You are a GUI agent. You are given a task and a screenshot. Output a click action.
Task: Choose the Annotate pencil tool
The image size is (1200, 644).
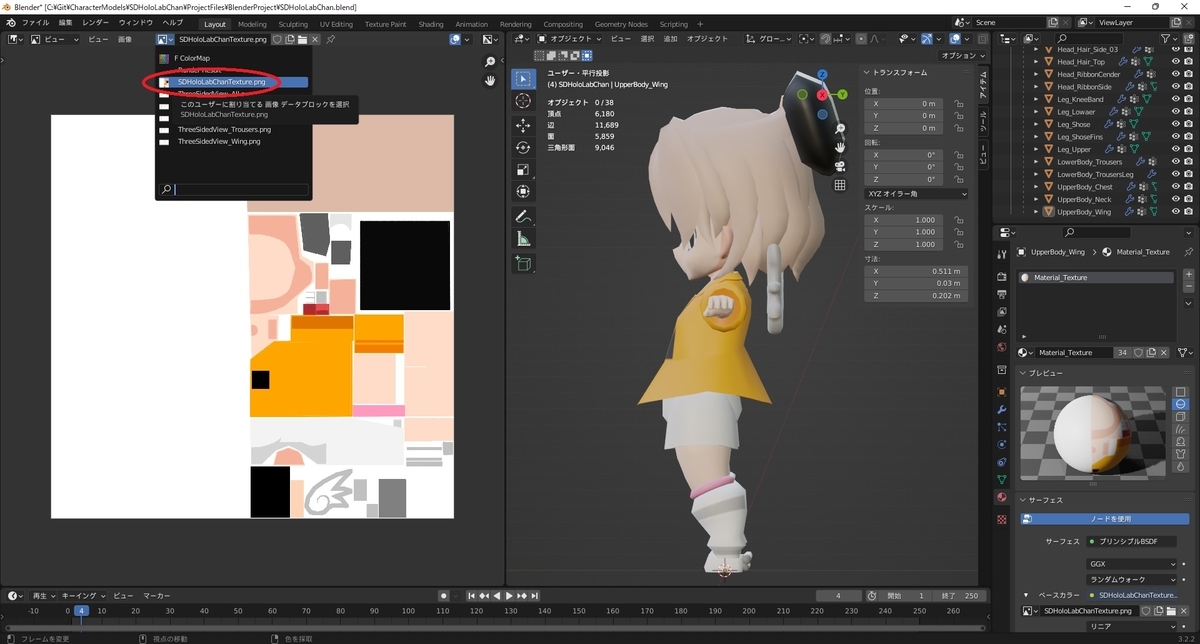pyautogui.click(x=523, y=216)
